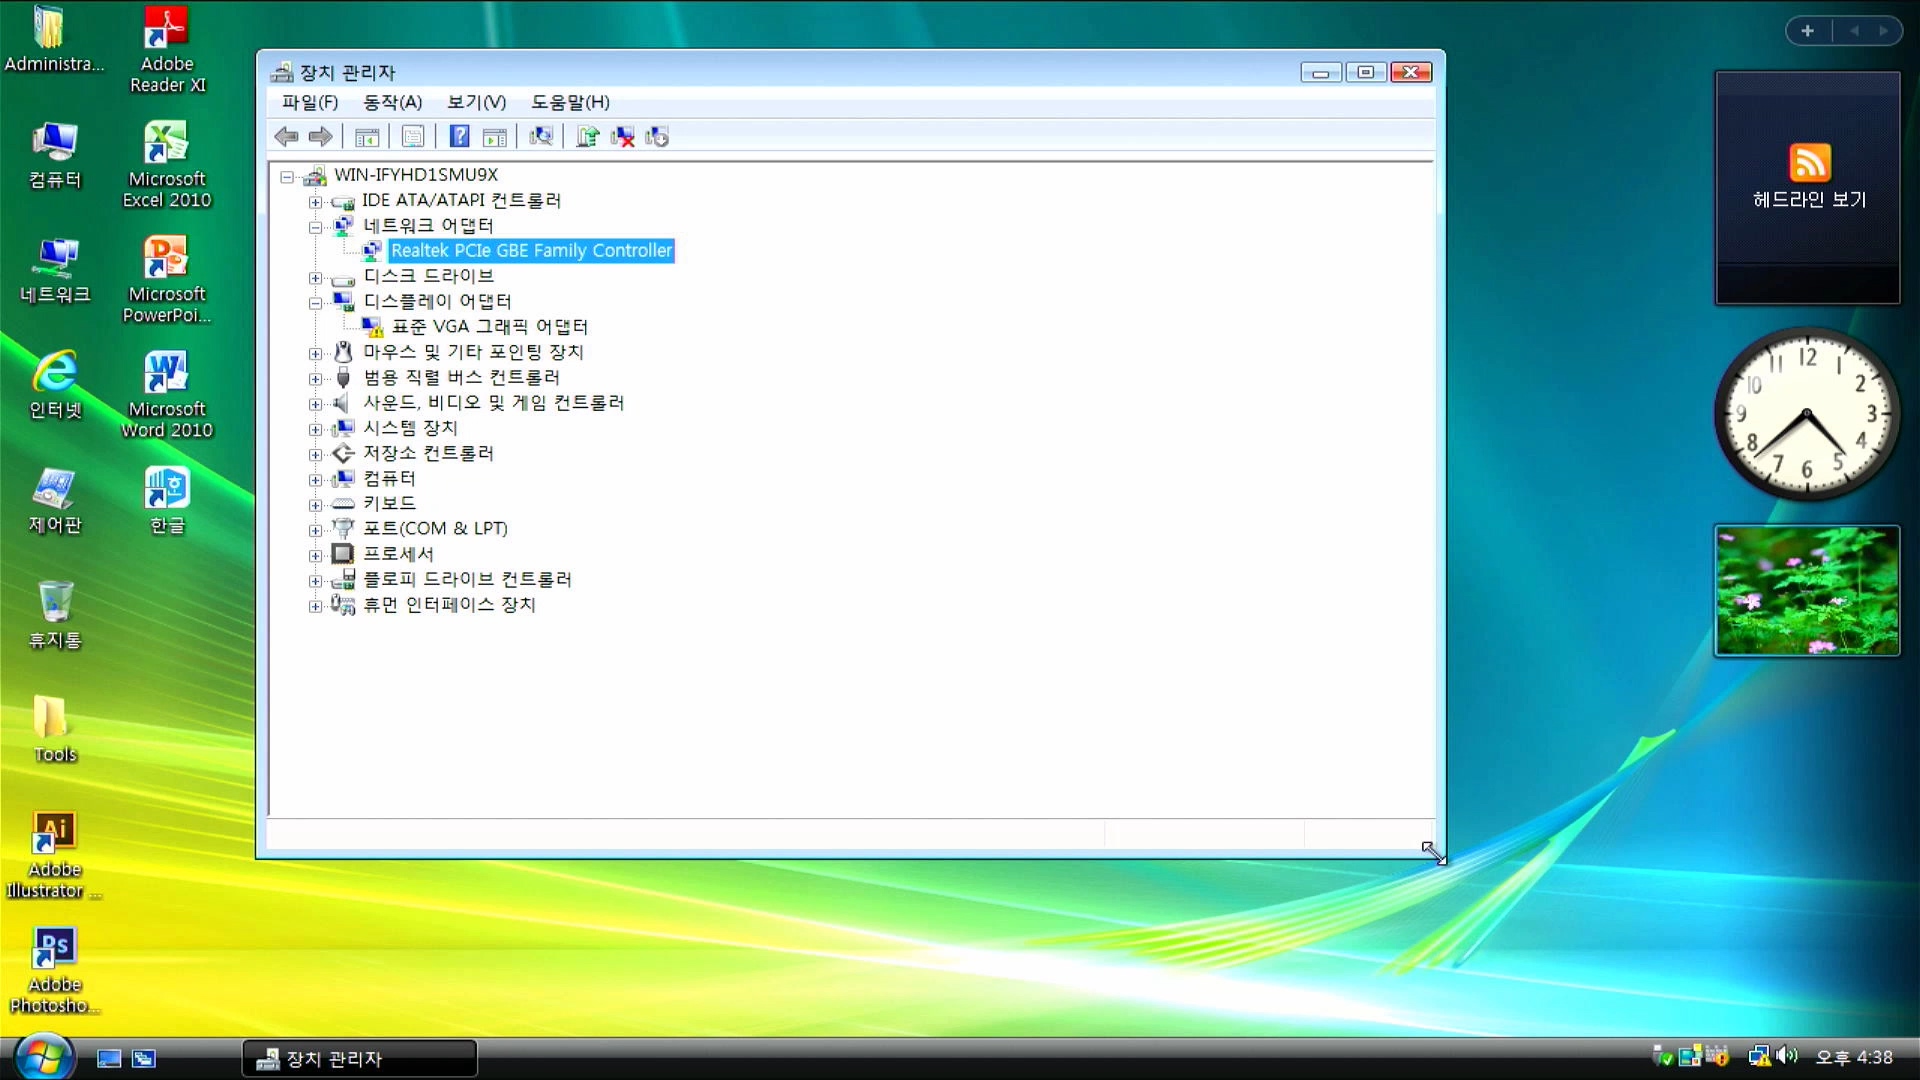1920x1080 pixels.
Task: Click the Properties toolbar icon
Action: pyautogui.click(x=413, y=137)
